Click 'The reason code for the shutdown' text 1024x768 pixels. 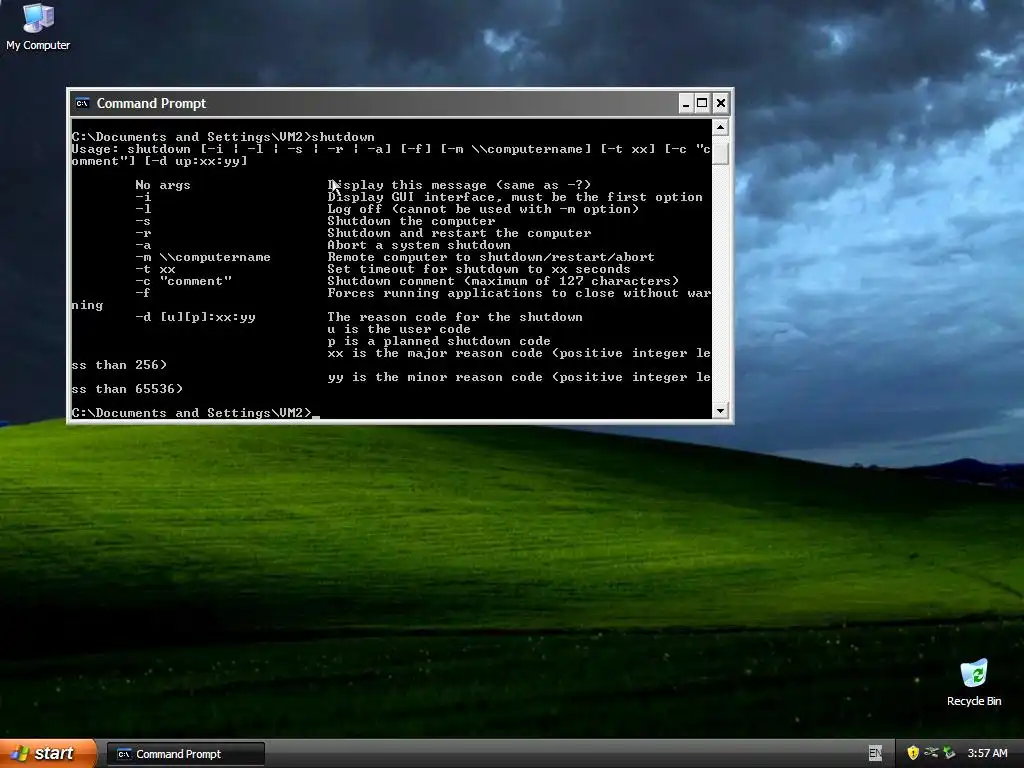[x=455, y=317]
